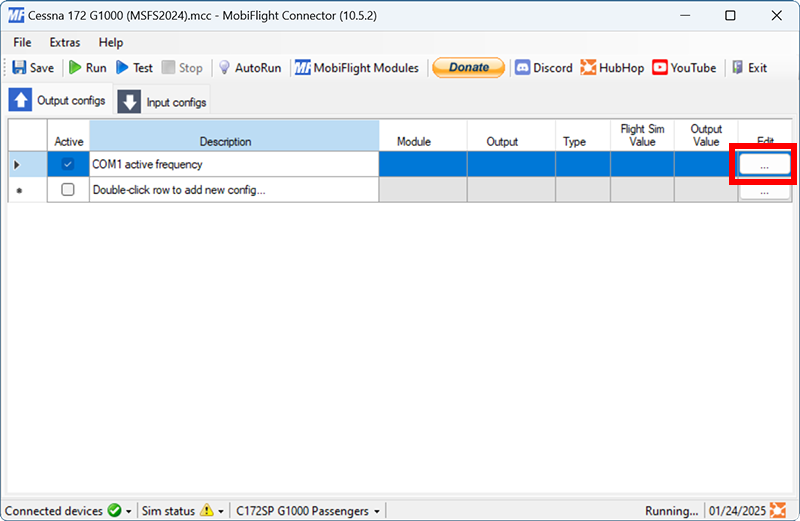
Task: Exit the application via toolbar
Action: [x=749, y=67]
